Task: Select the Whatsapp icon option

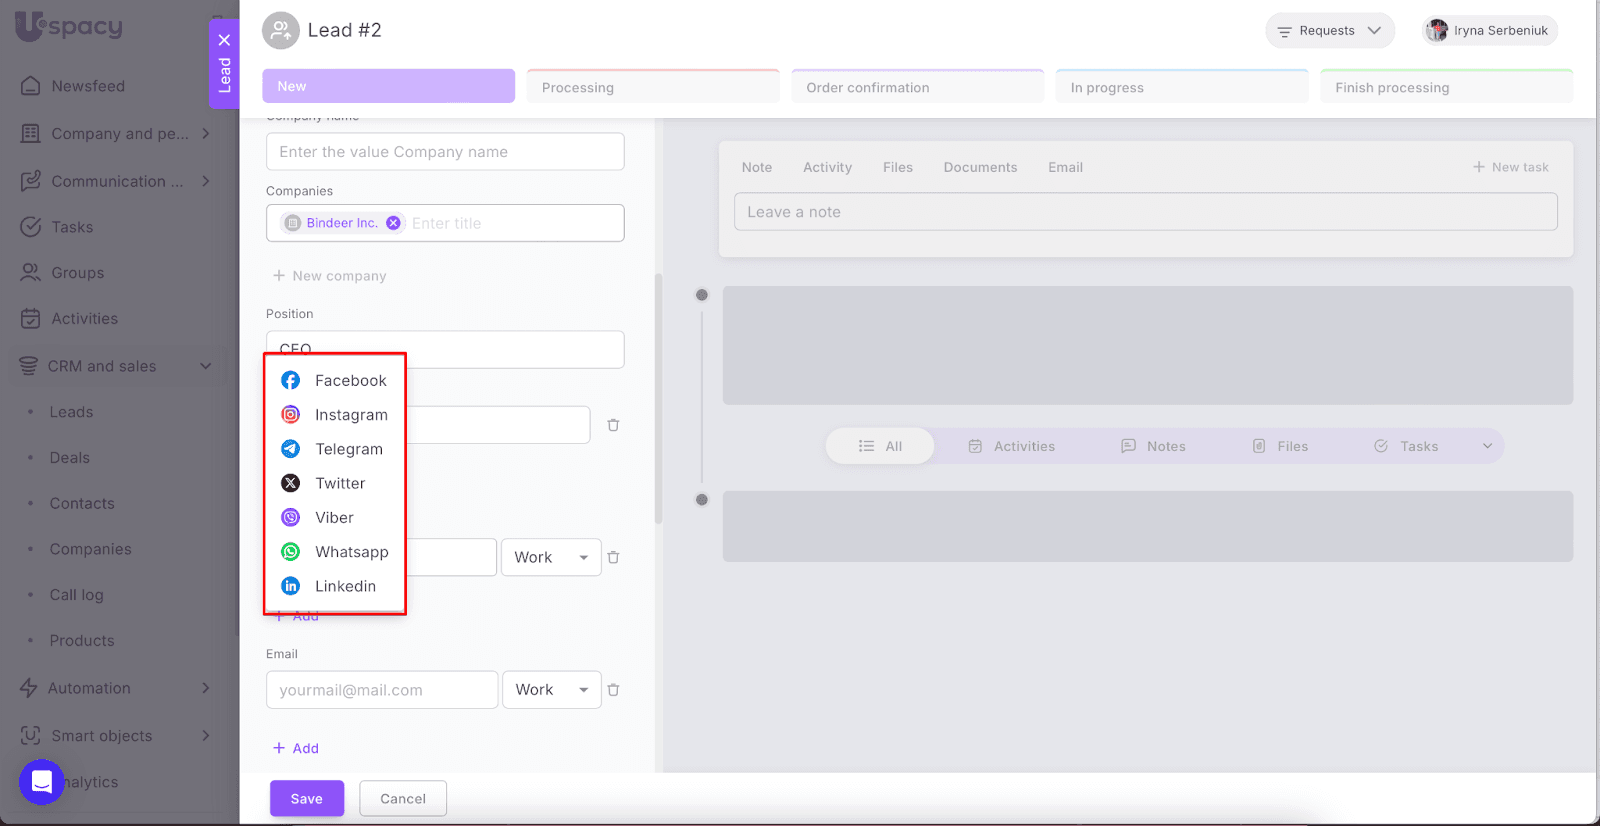Action: coord(291,552)
